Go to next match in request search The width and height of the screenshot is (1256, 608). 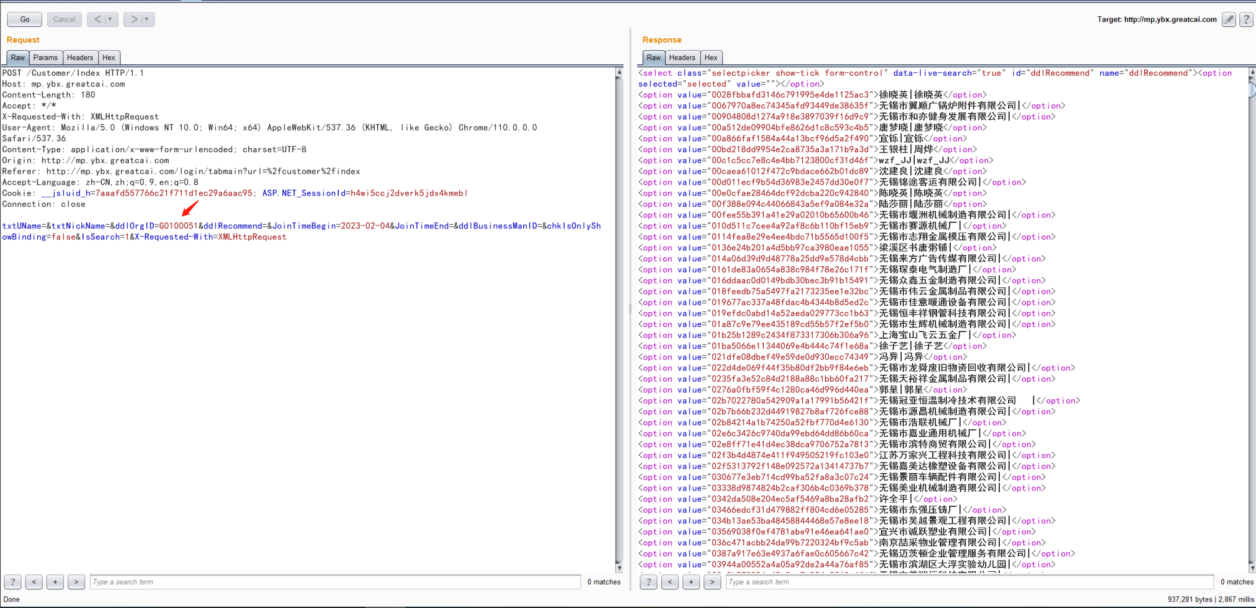click(75, 582)
